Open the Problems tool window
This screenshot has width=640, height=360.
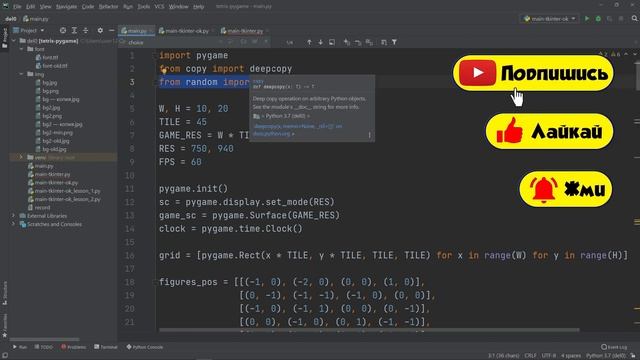(73, 347)
